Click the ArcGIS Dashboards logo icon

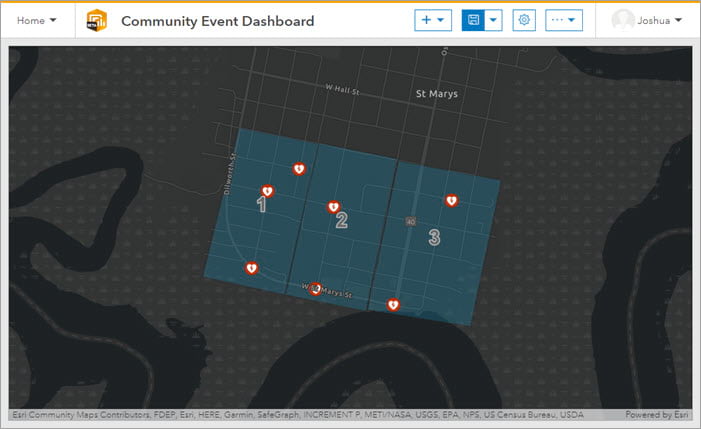[x=97, y=21]
